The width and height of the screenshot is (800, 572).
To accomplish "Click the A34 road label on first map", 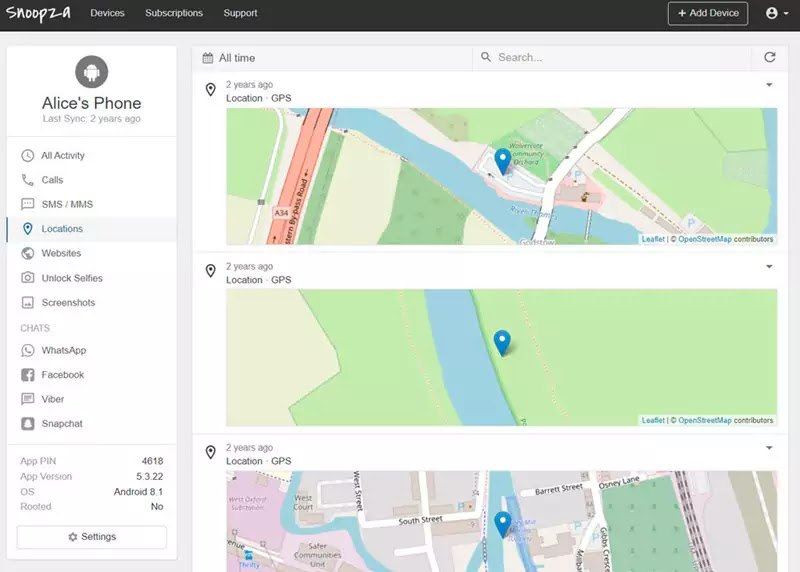I will tap(282, 213).
